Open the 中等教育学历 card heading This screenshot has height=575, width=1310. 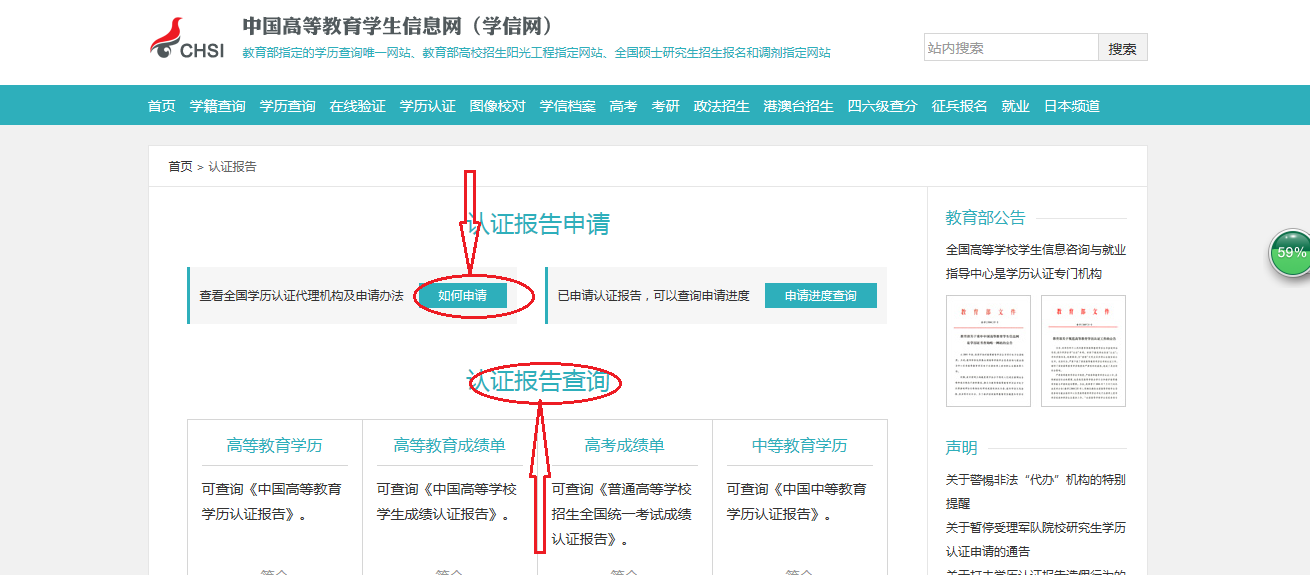click(x=799, y=446)
